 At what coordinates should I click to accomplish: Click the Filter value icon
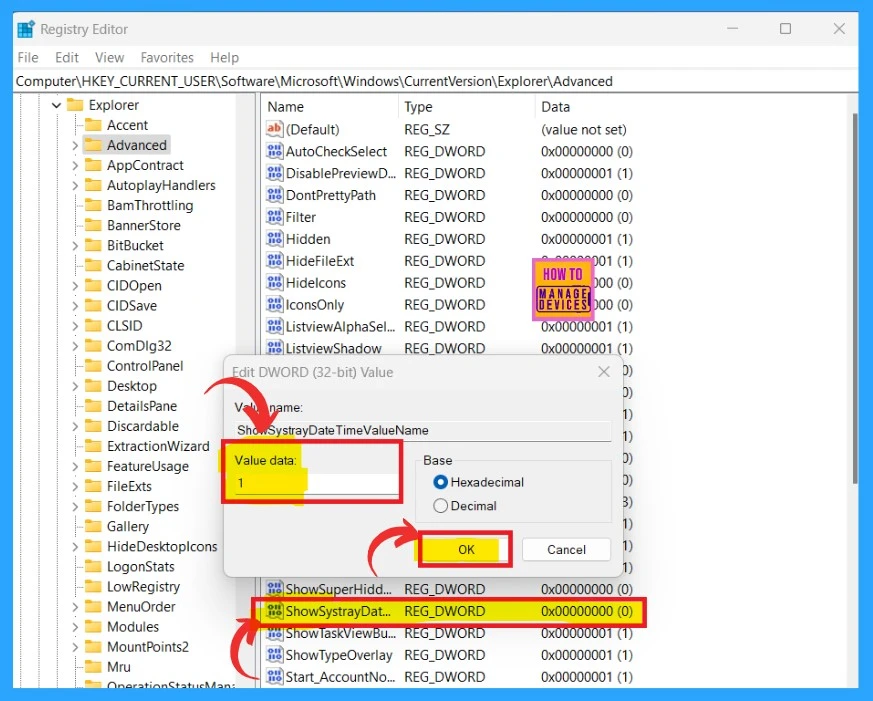point(274,217)
